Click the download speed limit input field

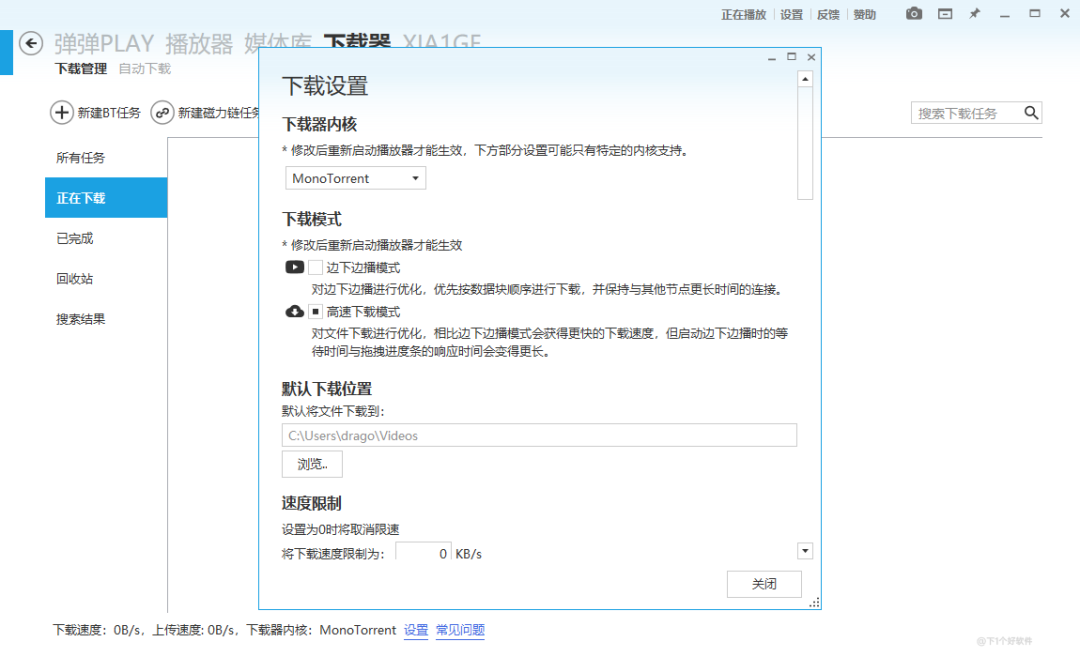coord(423,551)
